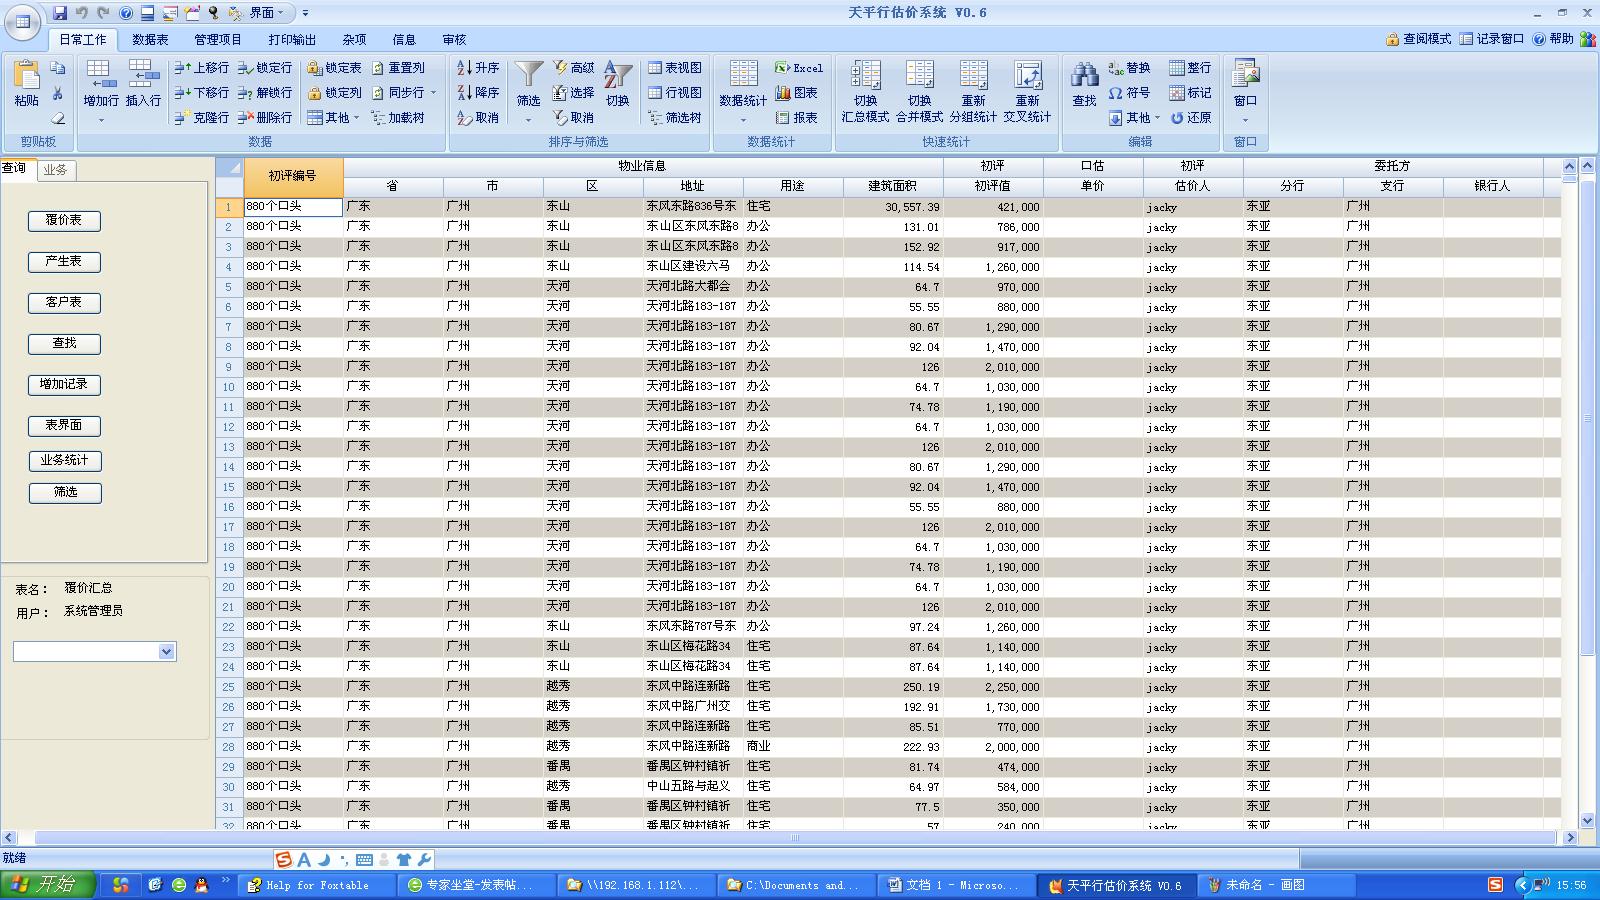The width and height of the screenshot is (1600, 900).
Task: Switch to 业务 side panel tab
Action: tap(56, 170)
